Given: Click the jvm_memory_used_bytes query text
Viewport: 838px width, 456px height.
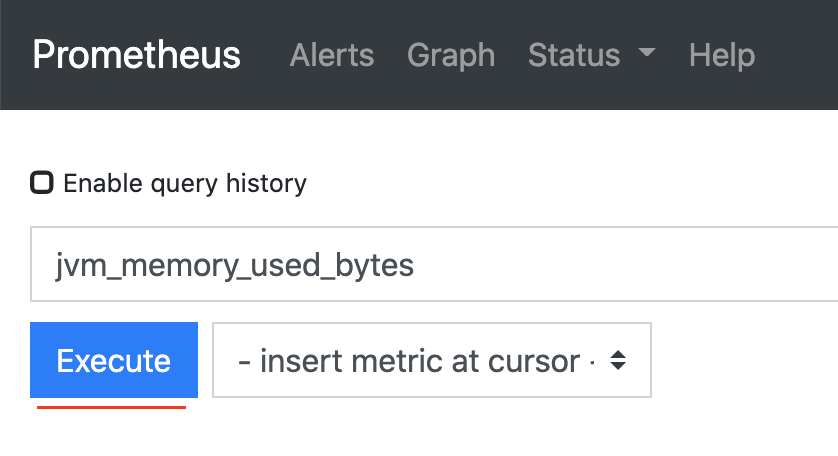Looking at the screenshot, I should point(235,266).
